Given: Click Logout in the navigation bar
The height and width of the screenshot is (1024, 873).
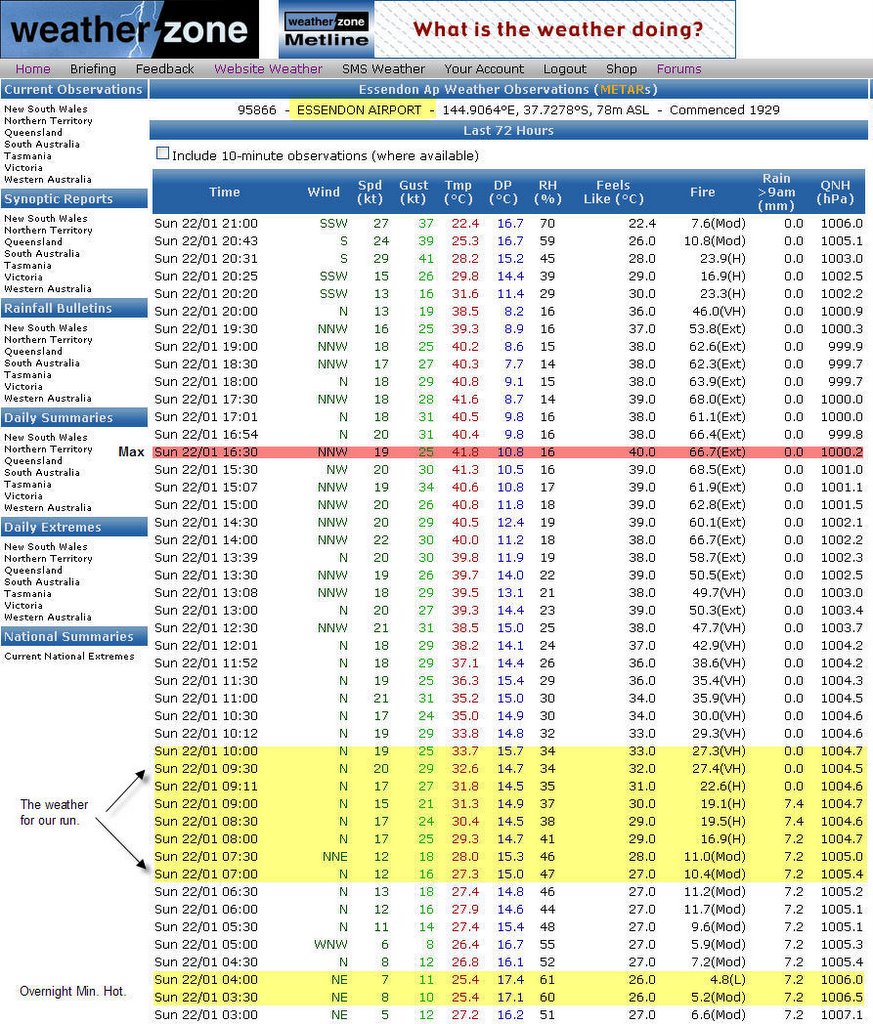Looking at the screenshot, I should (565, 69).
